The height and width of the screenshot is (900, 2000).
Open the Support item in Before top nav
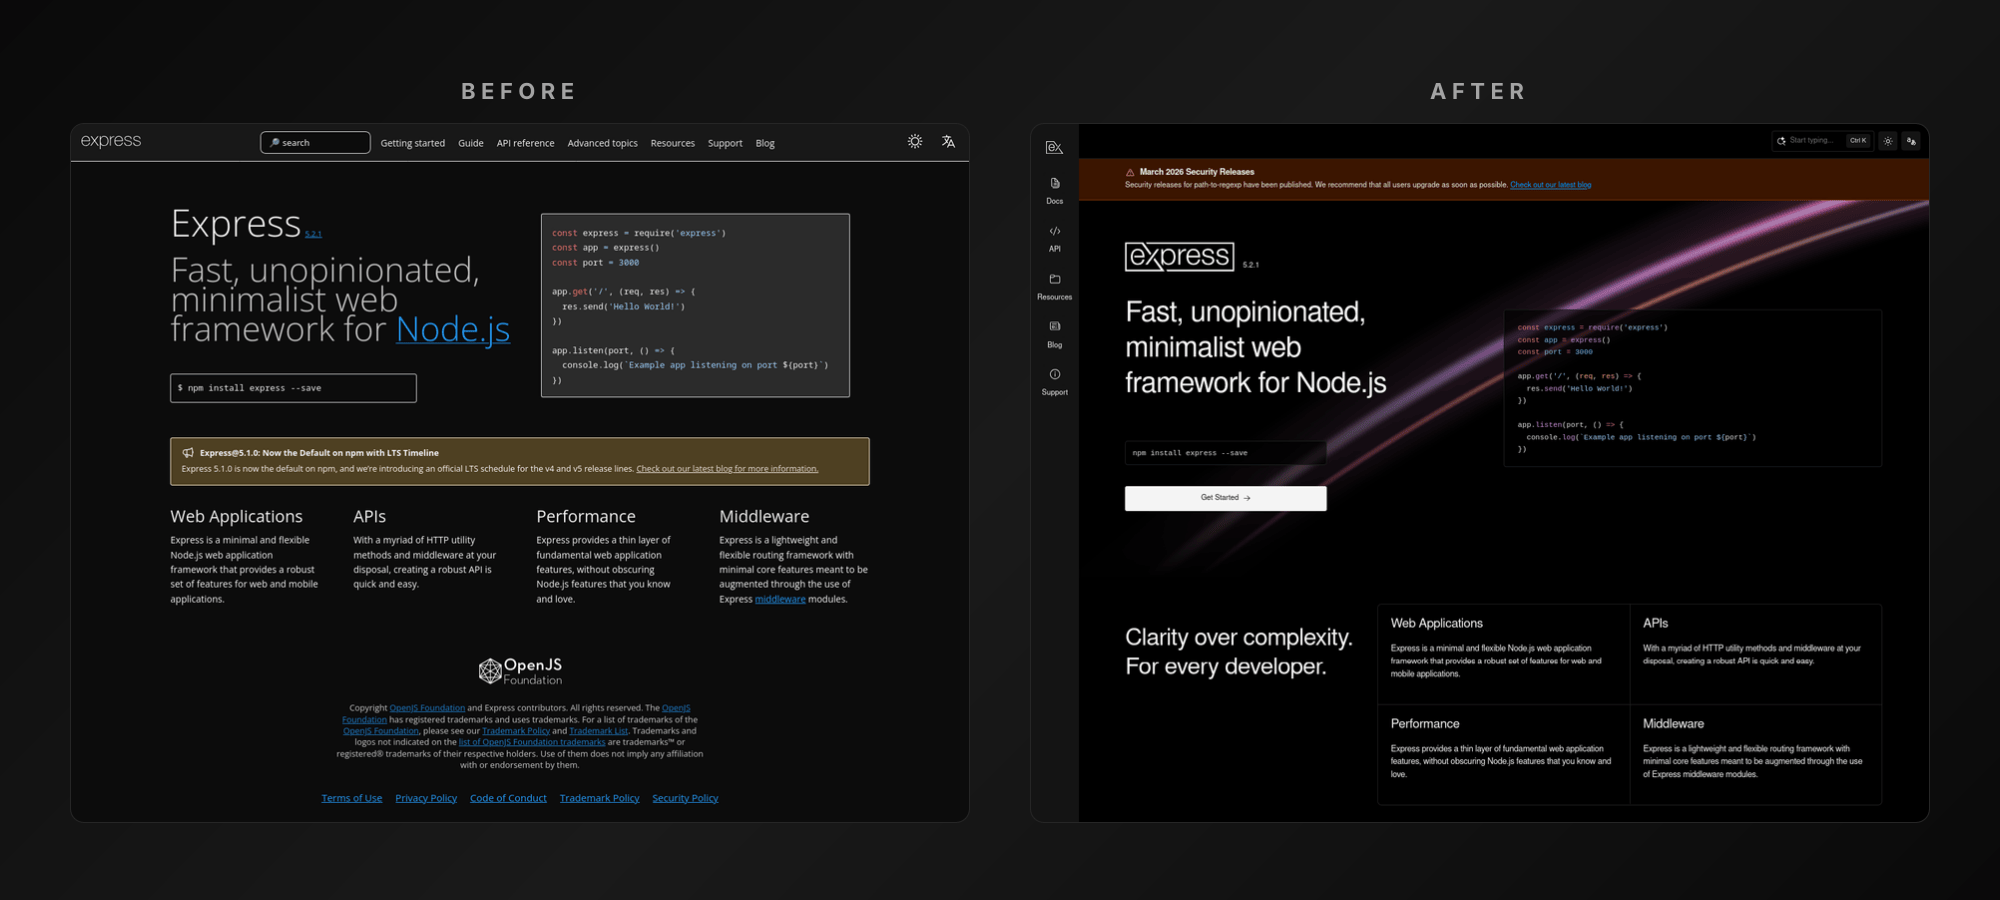coord(725,143)
